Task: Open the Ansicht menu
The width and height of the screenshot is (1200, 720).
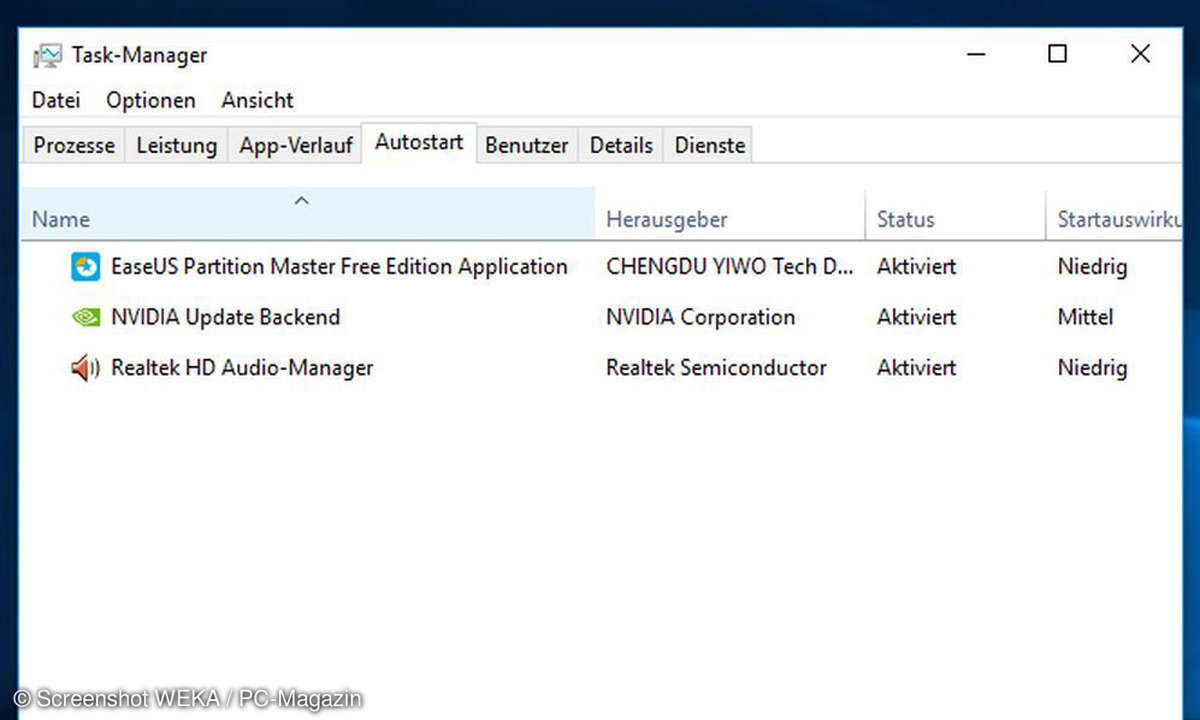Action: 258,100
